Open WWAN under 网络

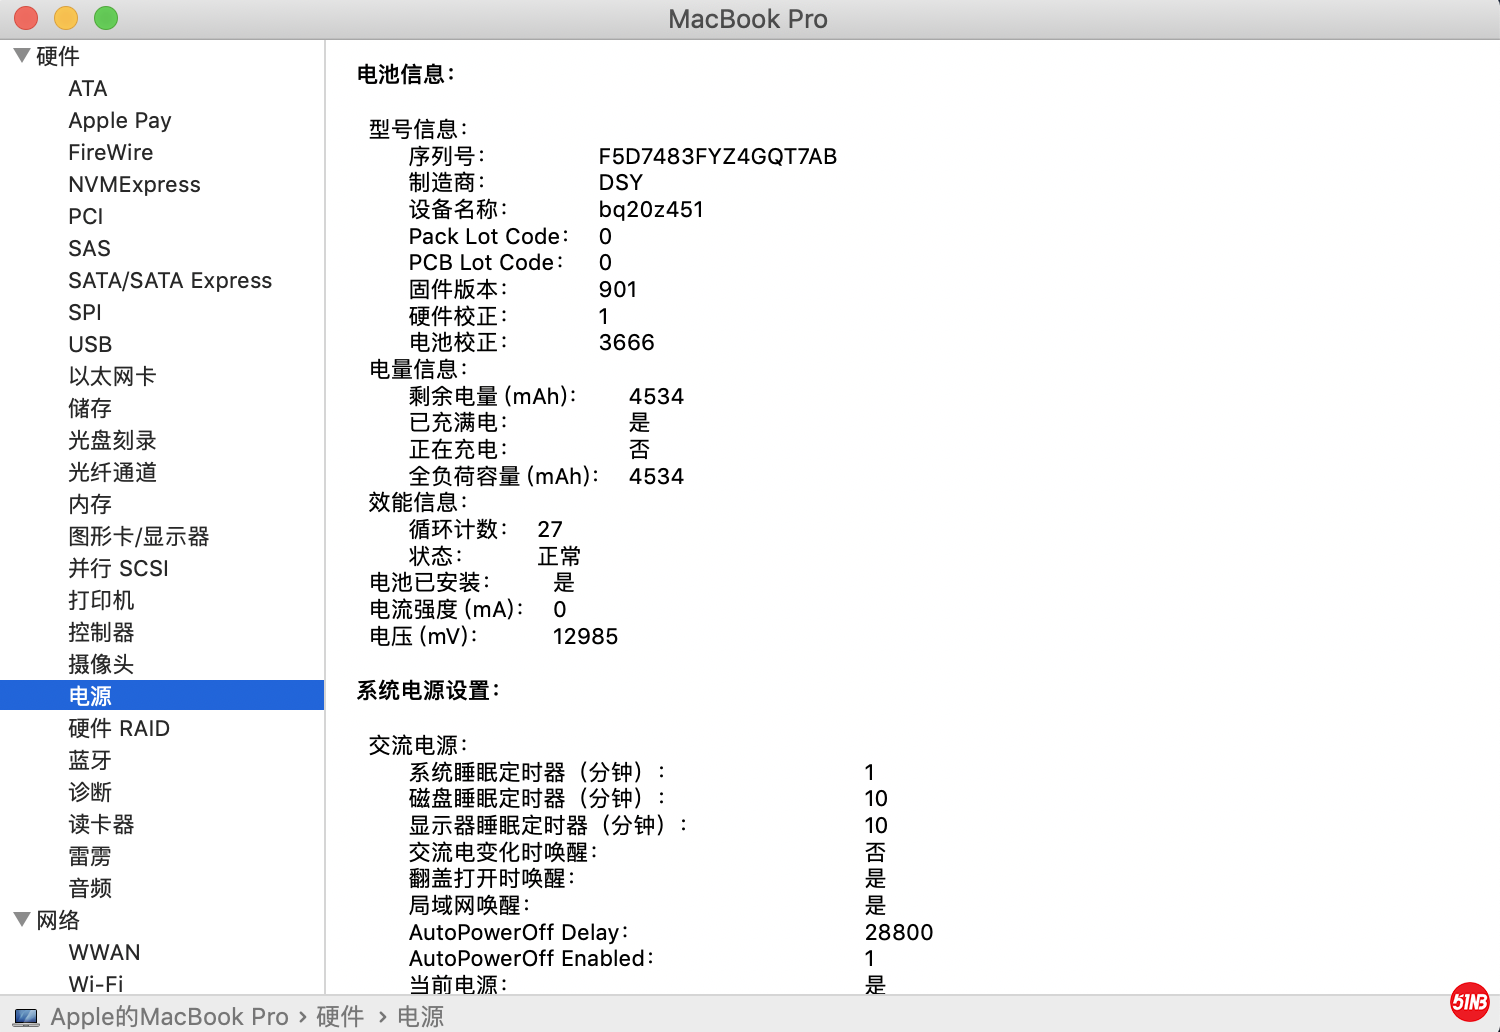pyautogui.click(x=104, y=952)
